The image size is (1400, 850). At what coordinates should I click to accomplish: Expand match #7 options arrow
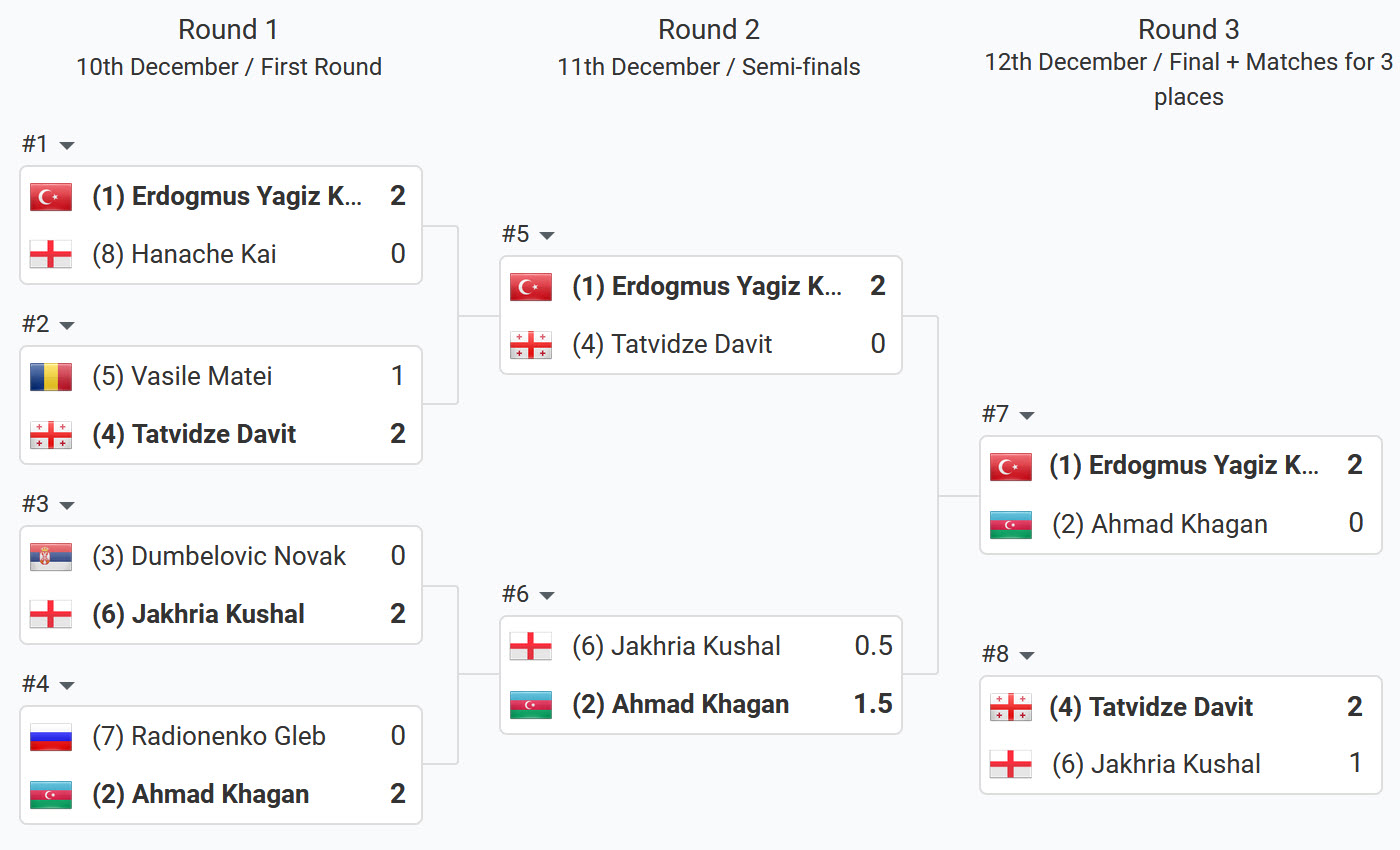[x=1027, y=416]
